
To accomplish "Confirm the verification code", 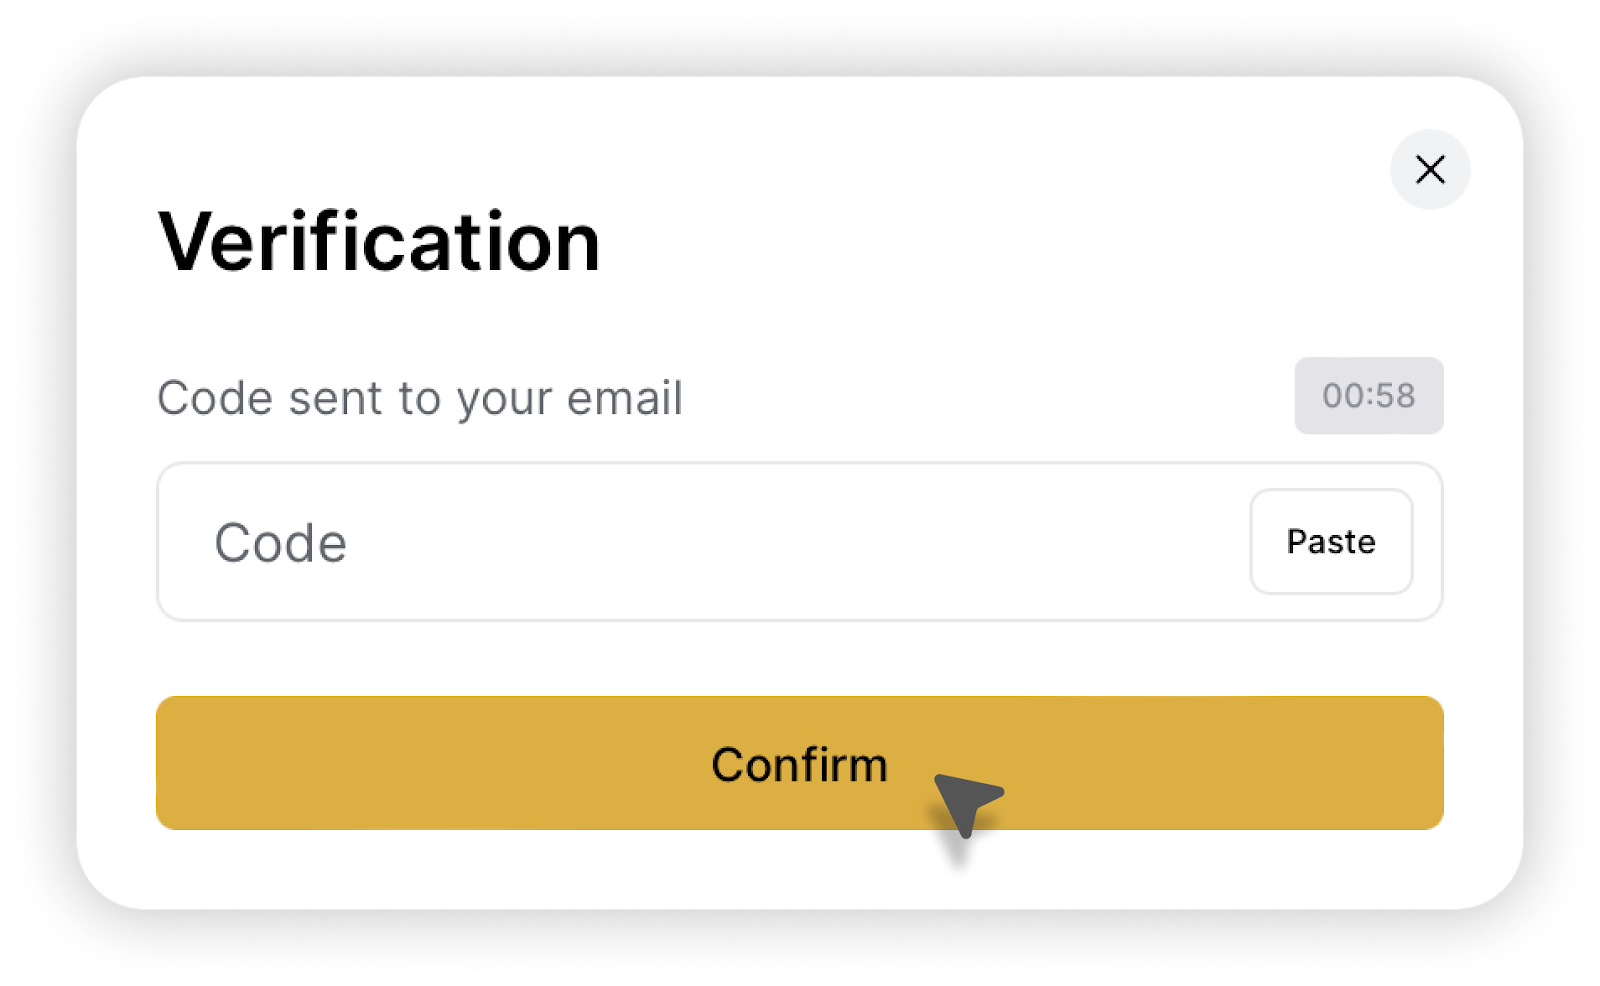I will pyautogui.click(x=799, y=763).
